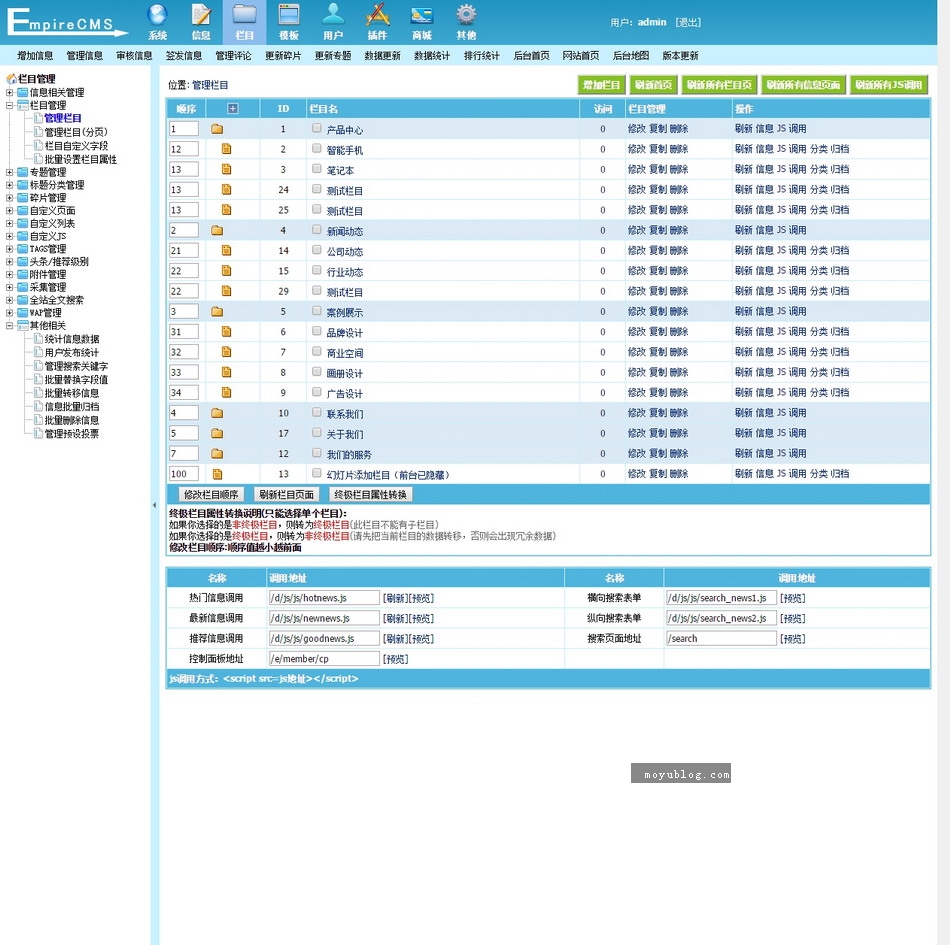Collapse the sidebar with the arrow handle
Viewport: 950px width, 945px height.
click(154, 505)
